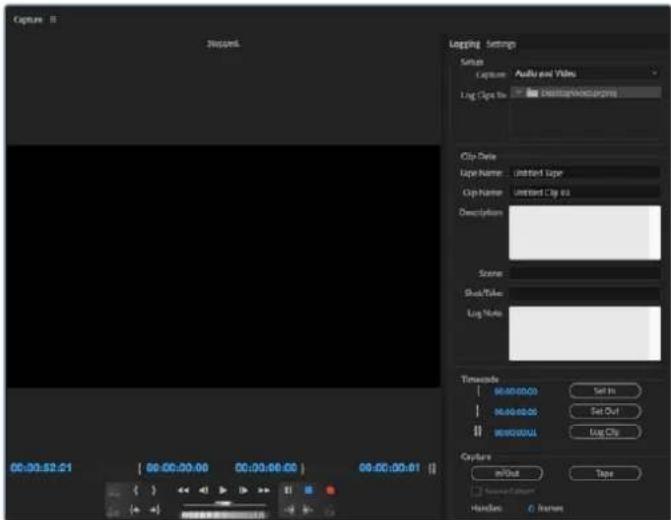Switch to the Logging tab
Image resolution: width=671 pixels, height=520 pixels.
[465, 44]
